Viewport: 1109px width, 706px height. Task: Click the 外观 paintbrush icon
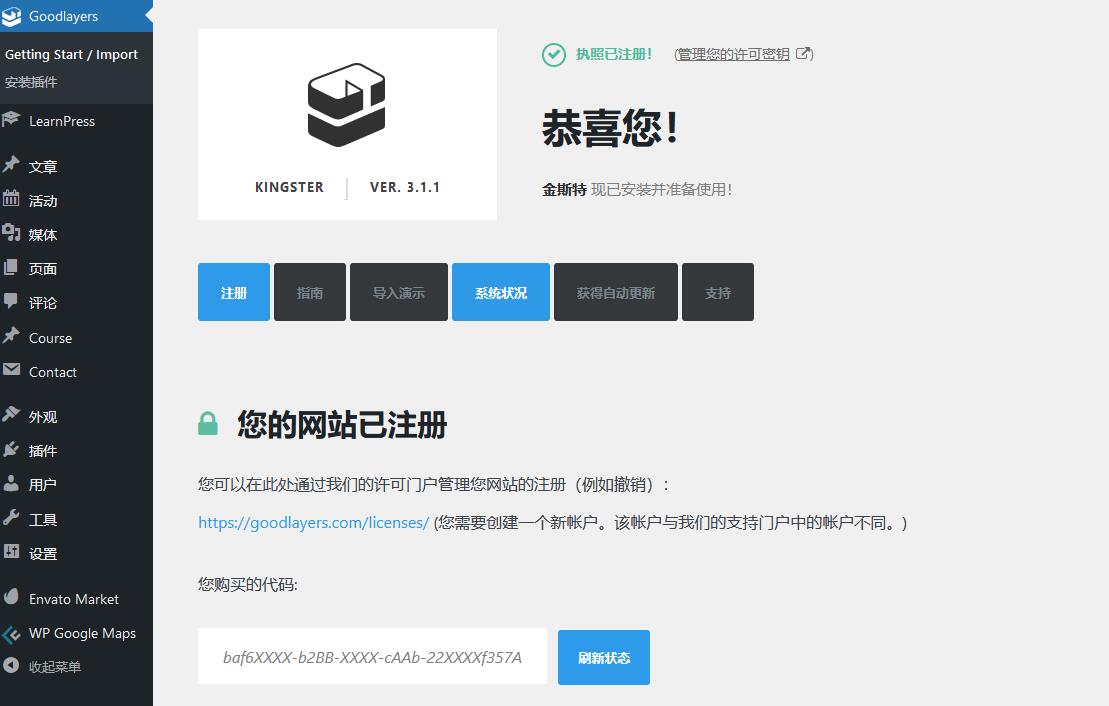(x=11, y=416)
